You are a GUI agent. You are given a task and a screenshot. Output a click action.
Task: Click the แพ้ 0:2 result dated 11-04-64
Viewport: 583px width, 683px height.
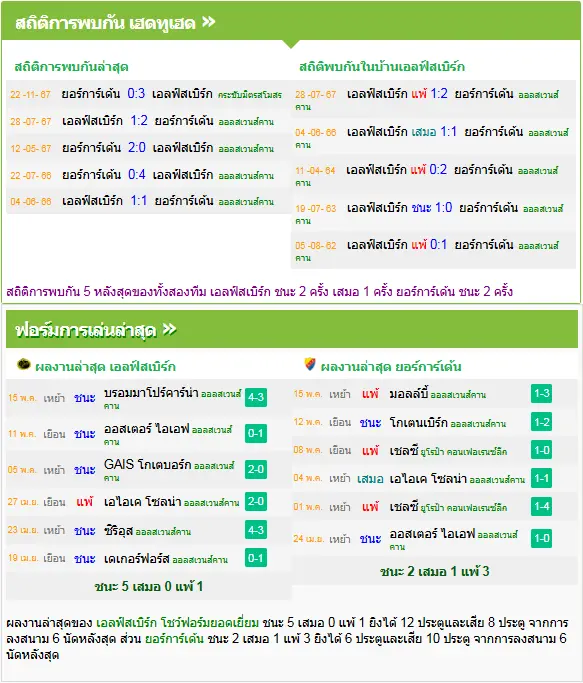[x=428, y=169]
